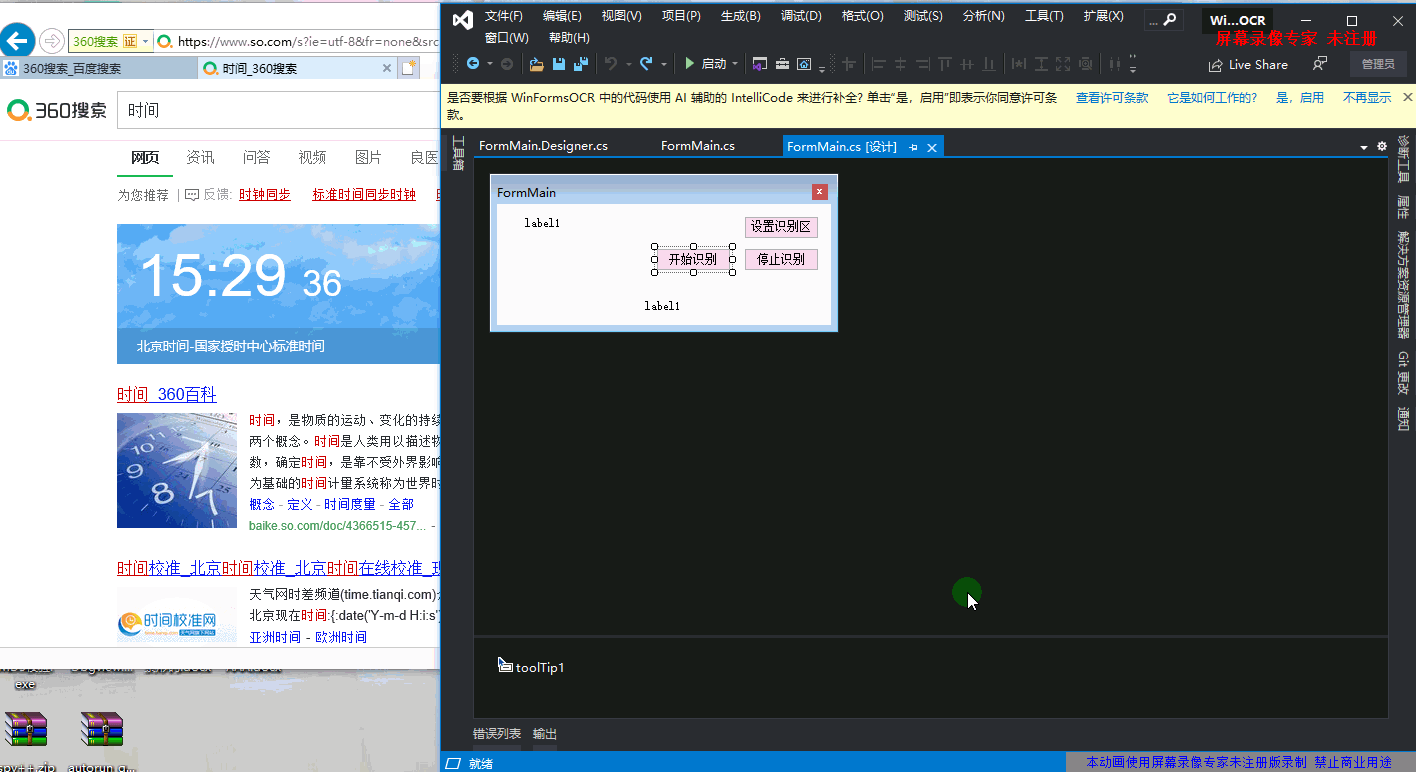Click the horizontal spacing layout icon
Viewport: 1416px width, 772px height.
click(1114, 64)
